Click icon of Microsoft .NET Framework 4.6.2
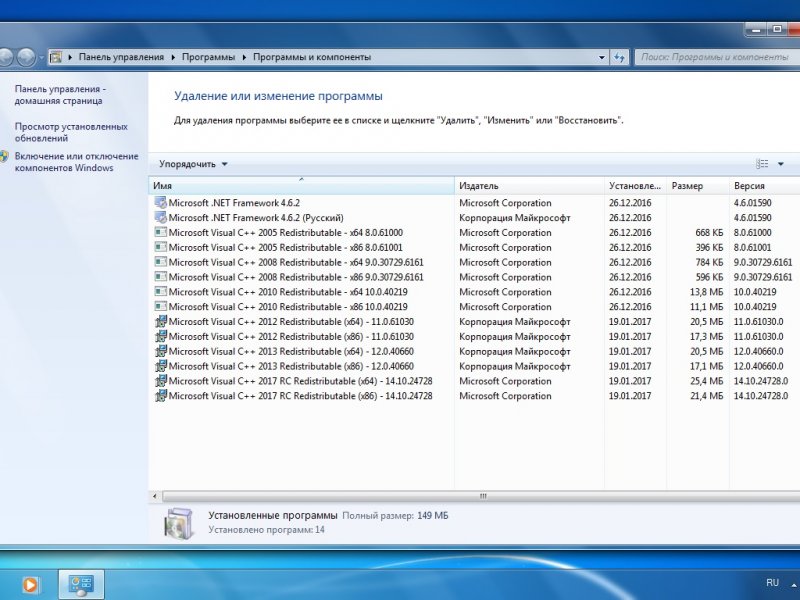 pos(160,203)
